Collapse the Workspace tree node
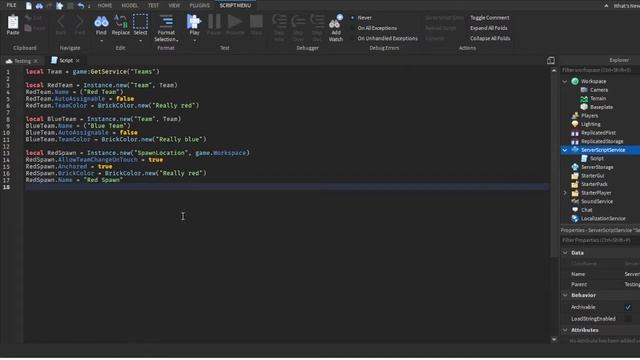Screen dimensions: 640x360 pos(565,81)
